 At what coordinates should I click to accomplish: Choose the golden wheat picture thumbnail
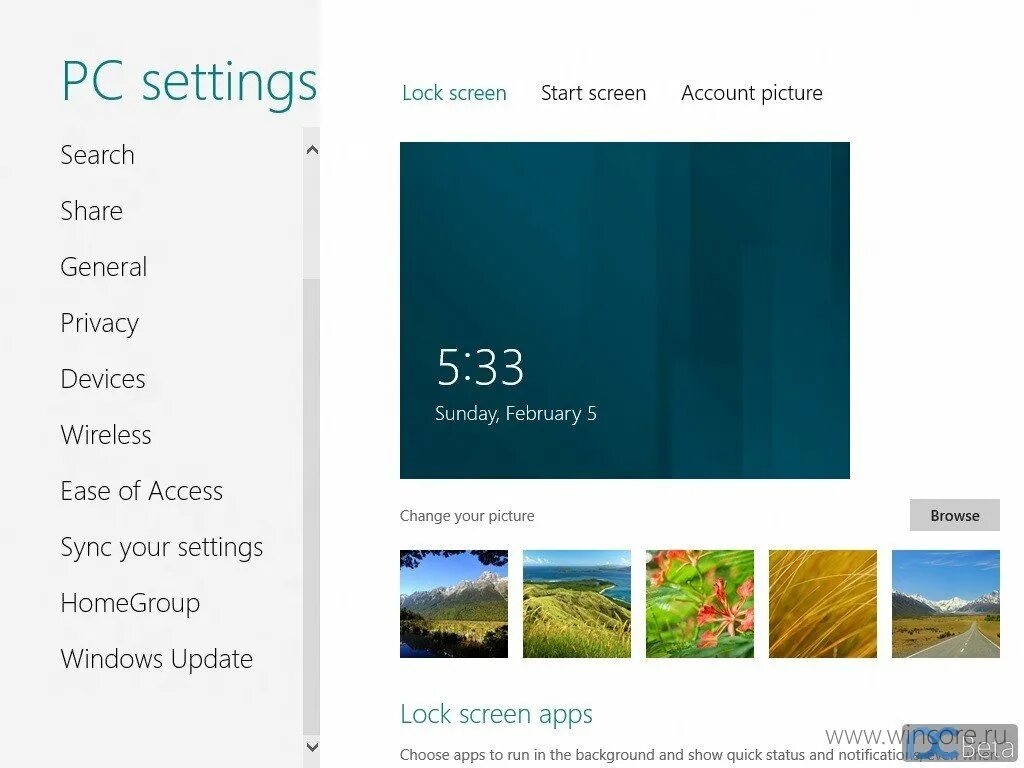coord(823,604)
